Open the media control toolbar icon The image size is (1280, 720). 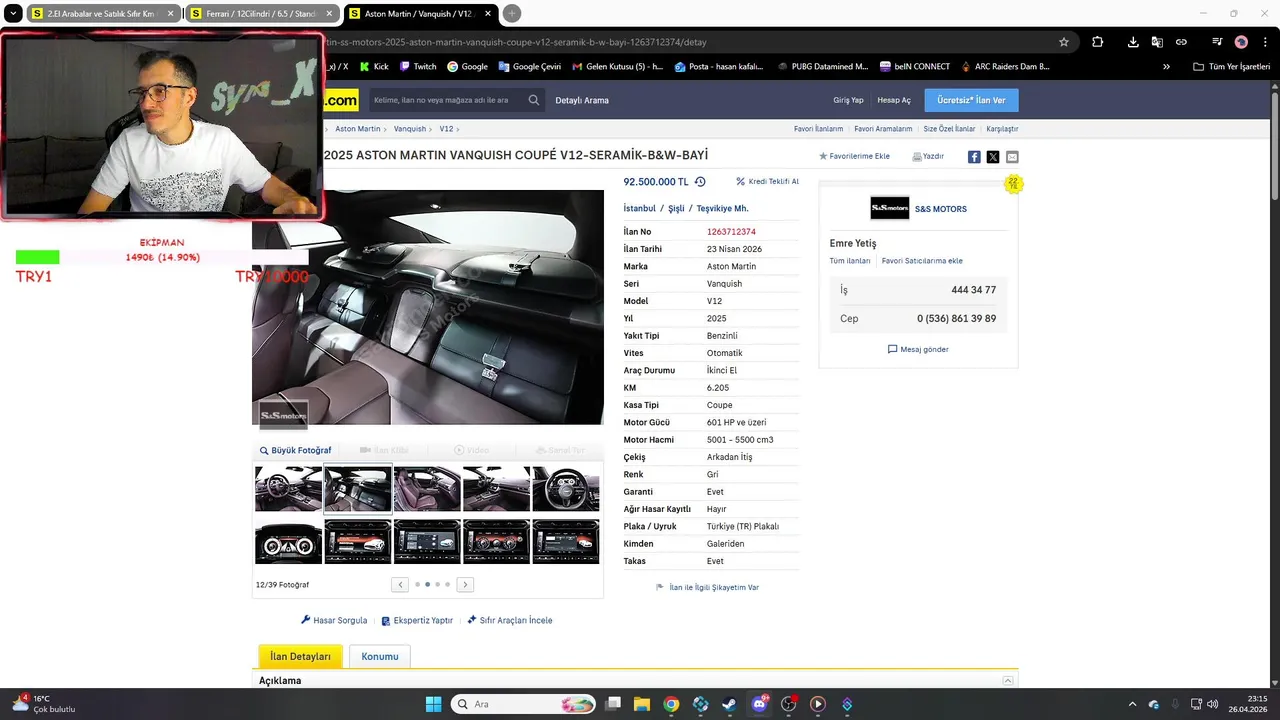click(x=1217, y=42)
